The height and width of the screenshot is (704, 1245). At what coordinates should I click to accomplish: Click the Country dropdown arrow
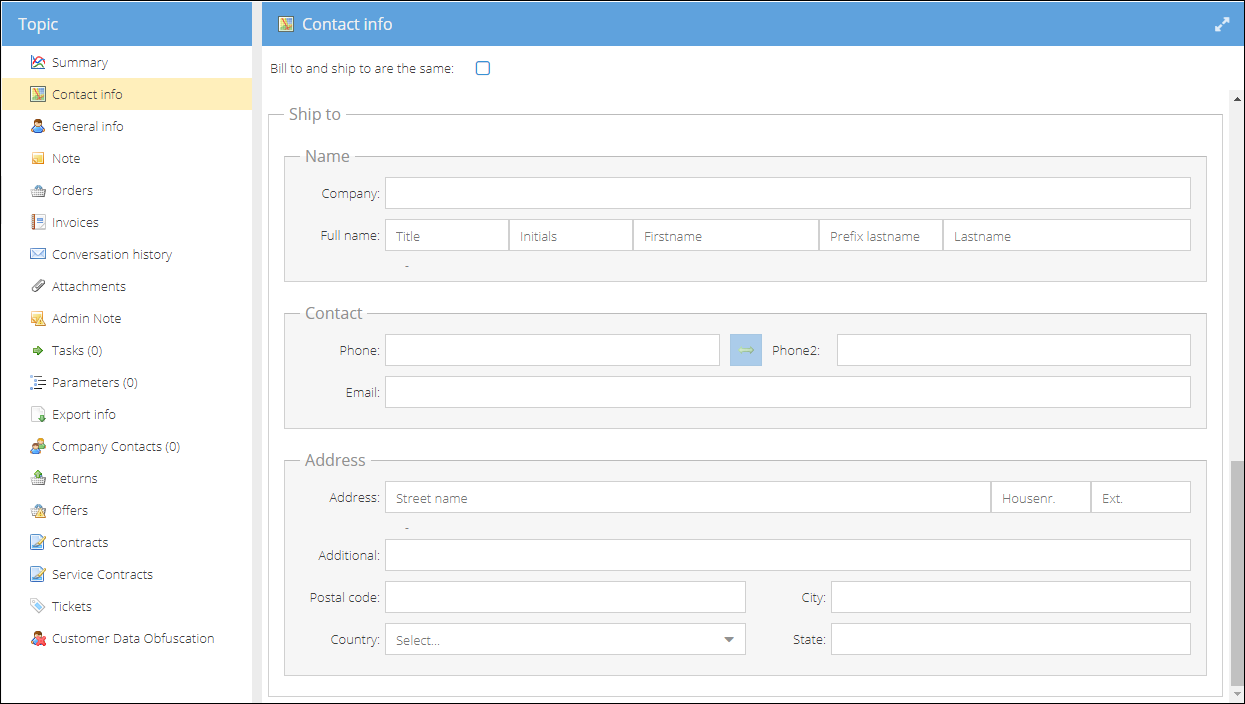[729, 640]
